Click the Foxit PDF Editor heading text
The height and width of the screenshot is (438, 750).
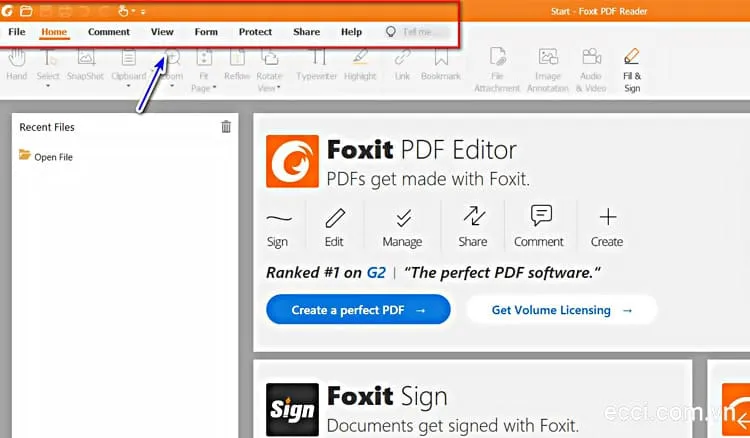point(421,150)
